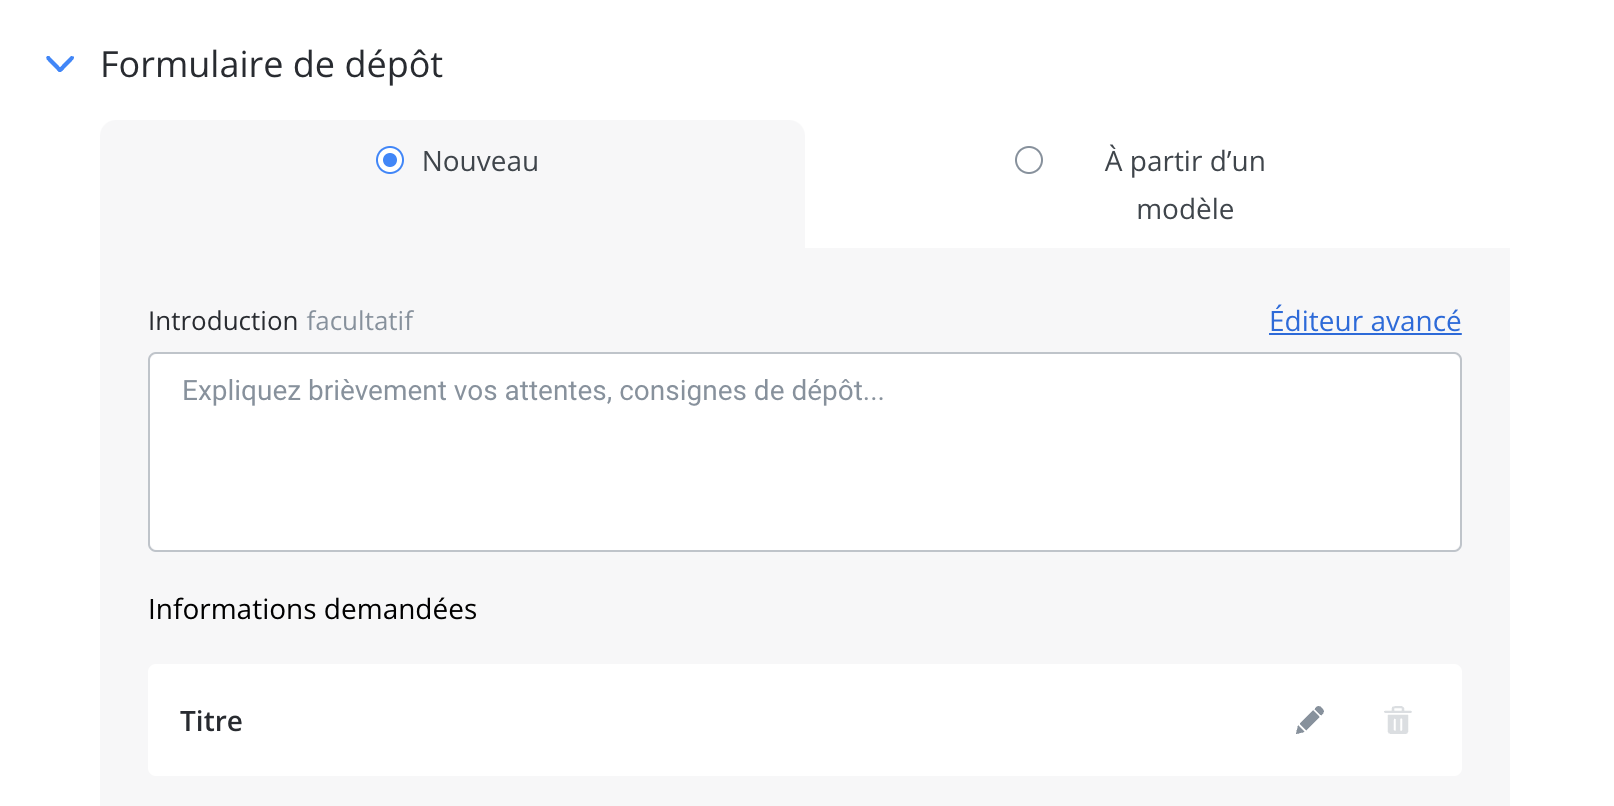Screen dimensions: 1614x806
Task: Focus the Introduction text area
Action: click(805, 452)
